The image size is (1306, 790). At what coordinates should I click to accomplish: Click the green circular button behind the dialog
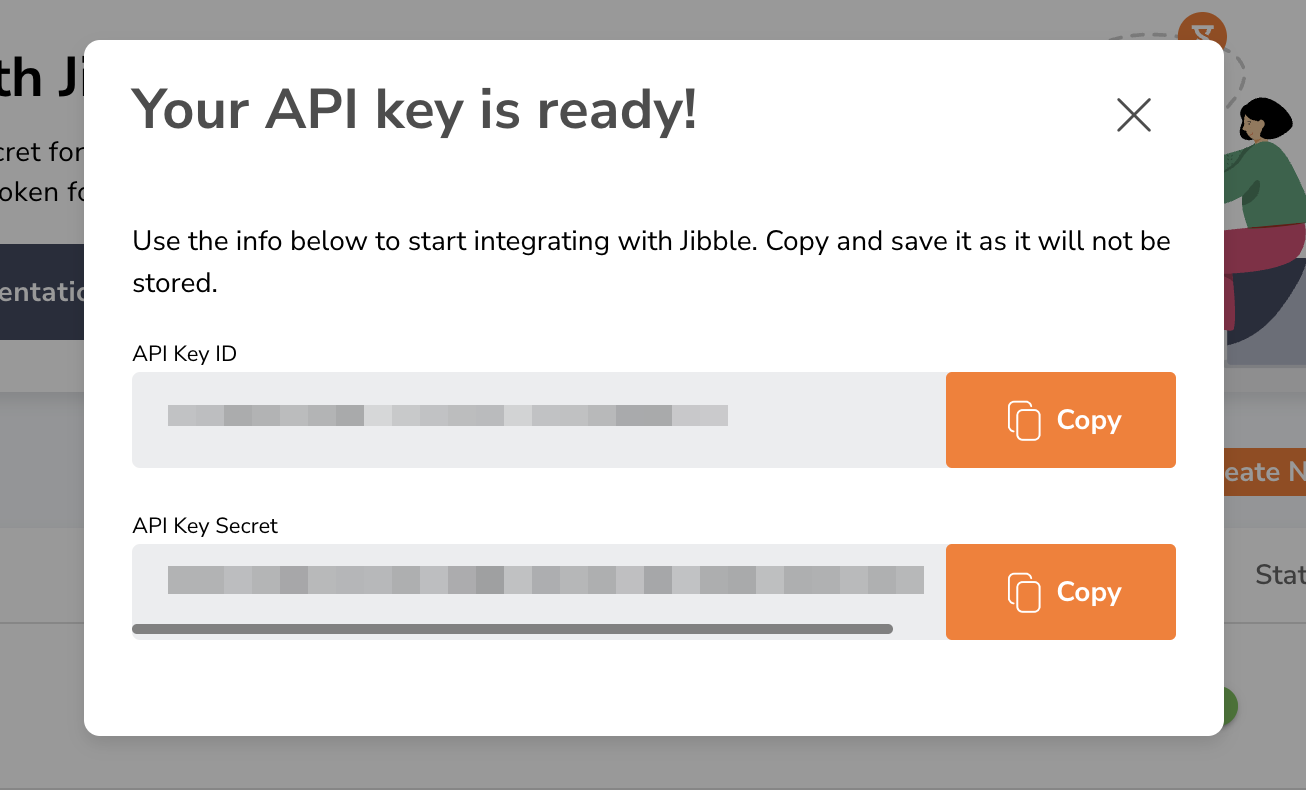[1231, 706]
